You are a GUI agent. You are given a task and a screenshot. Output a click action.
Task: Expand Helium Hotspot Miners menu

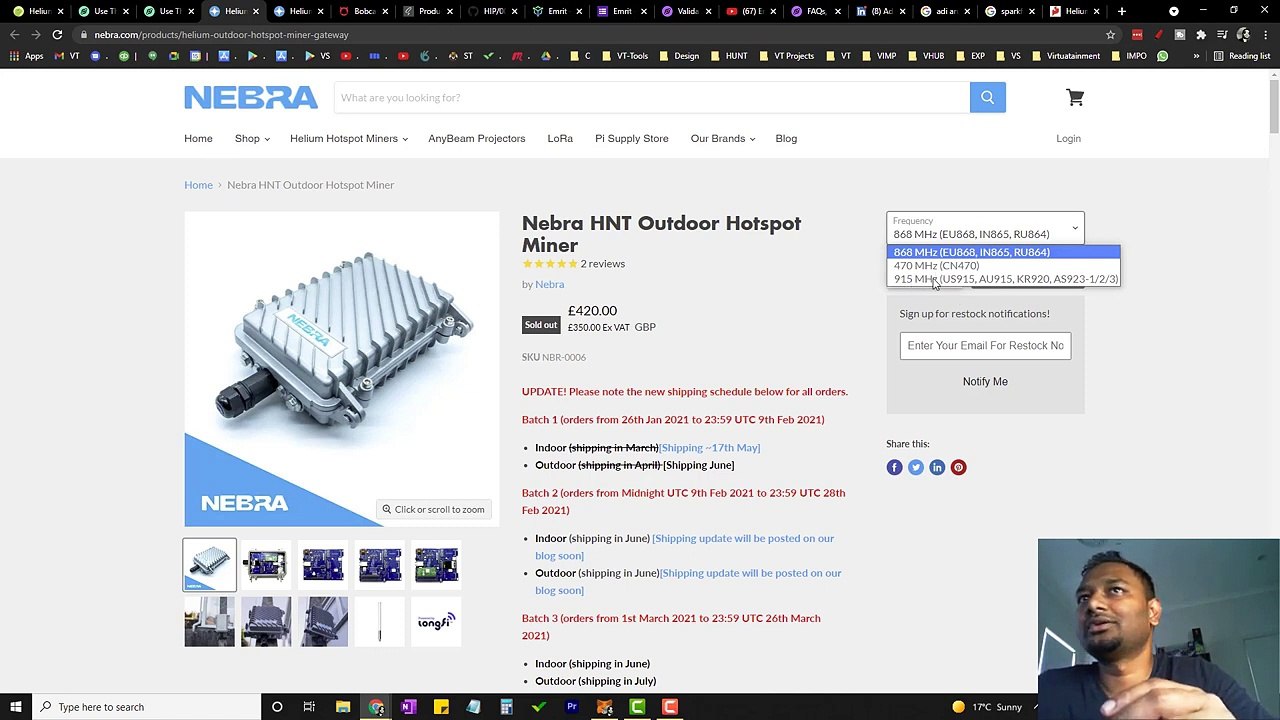pyautogui.click(x=349, y=138)
